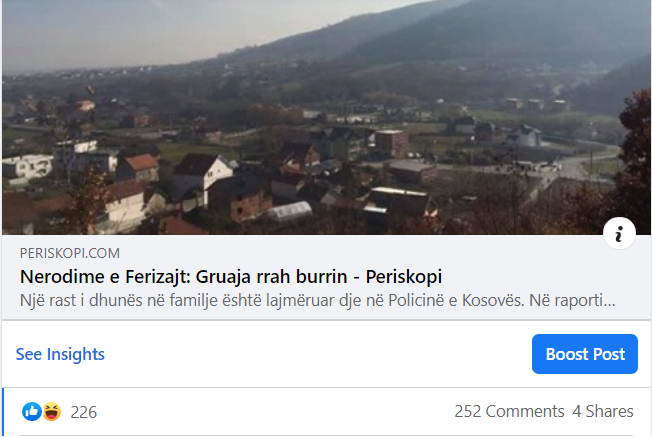652x437 pixels.
Task: Open the 252 Comments thread
Action: 509,411
